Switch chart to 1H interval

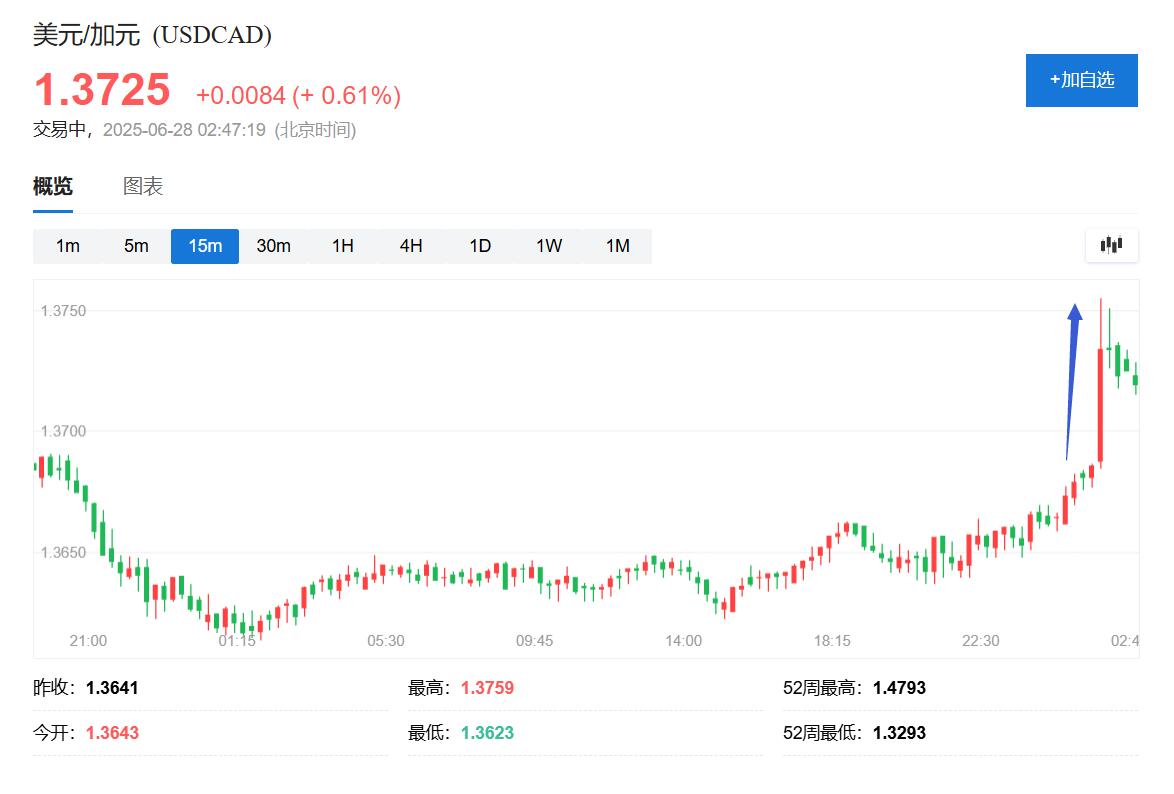coord(343,246)
